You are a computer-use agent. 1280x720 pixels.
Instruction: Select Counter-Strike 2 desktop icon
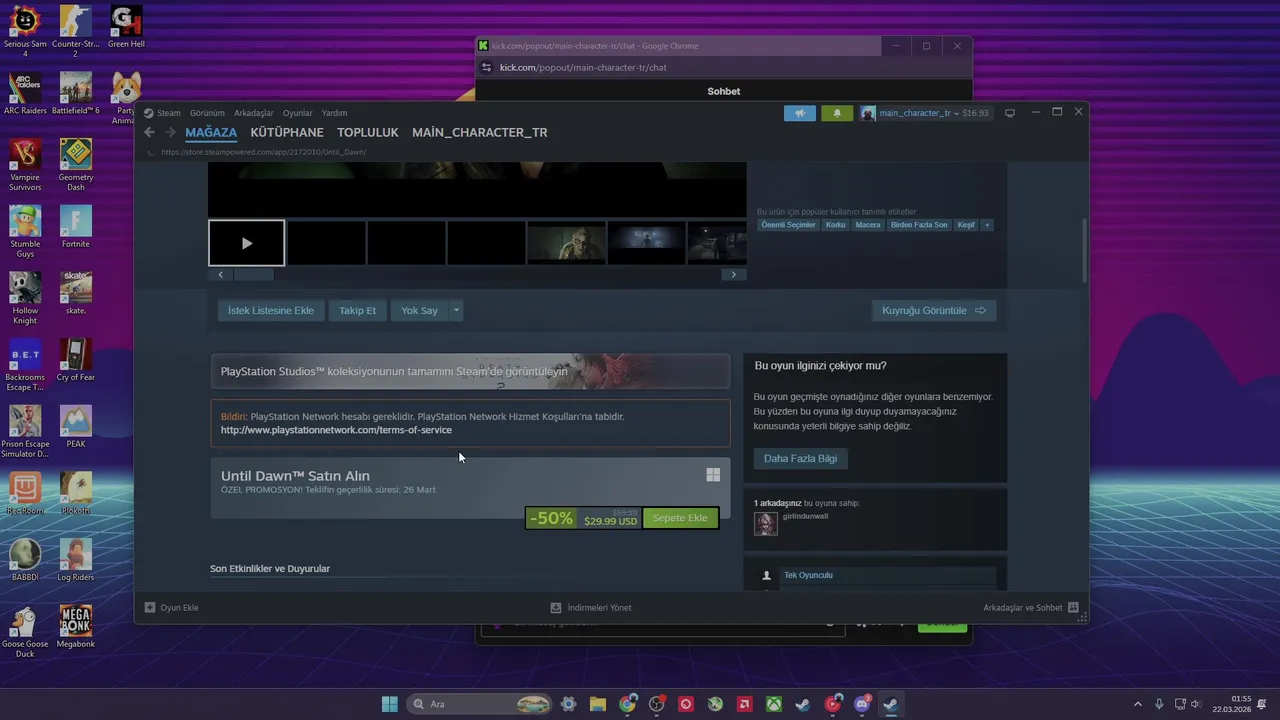click(75, 31)
